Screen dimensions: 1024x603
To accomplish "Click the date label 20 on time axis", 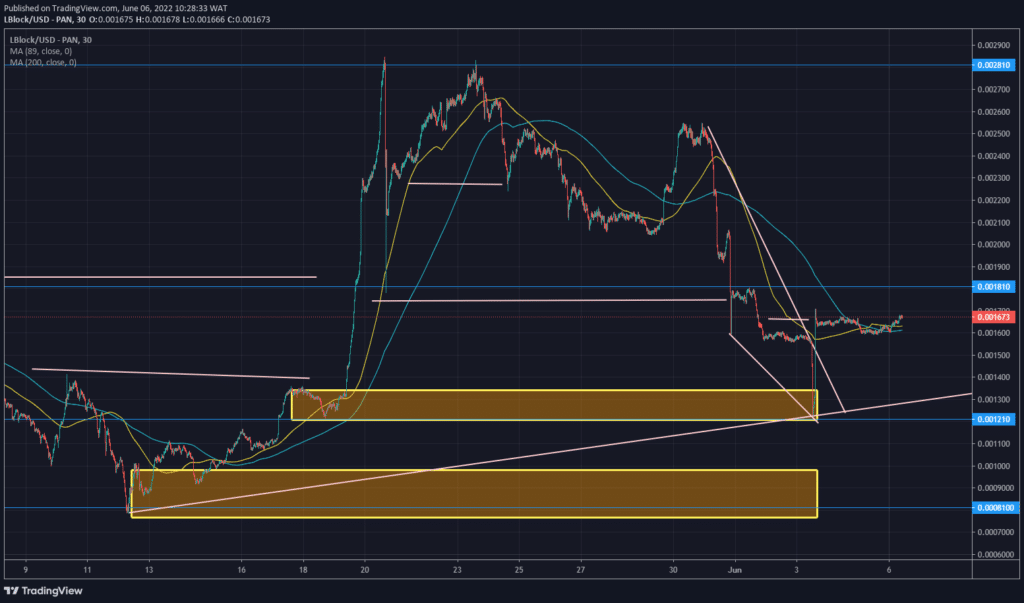I will [x=364, y=570].
